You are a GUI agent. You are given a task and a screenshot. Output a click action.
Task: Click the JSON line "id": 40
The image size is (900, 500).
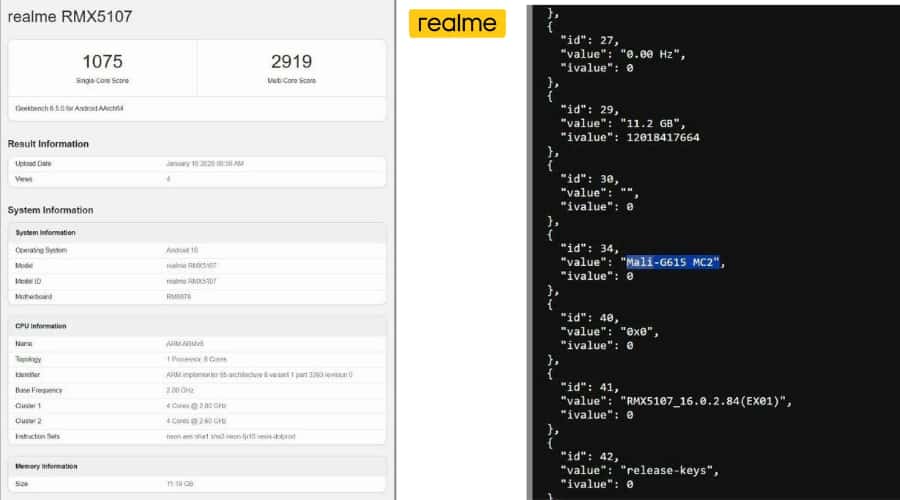tap(589, 318)
